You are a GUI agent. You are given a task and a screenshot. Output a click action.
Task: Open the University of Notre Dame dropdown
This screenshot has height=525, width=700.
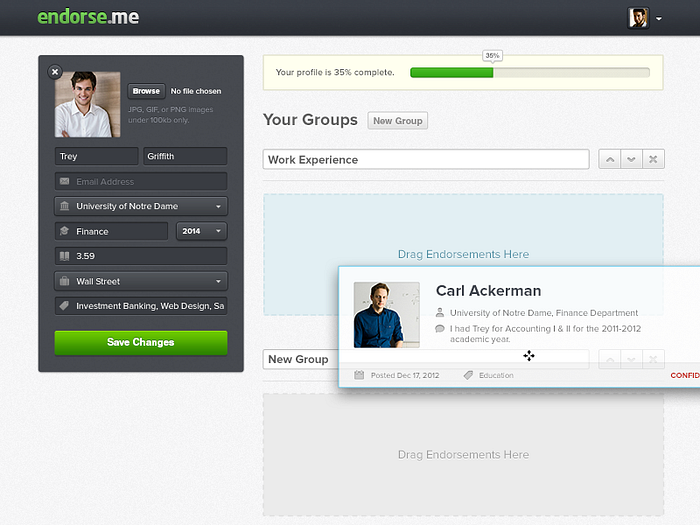pyautogui.click(x=141, y=206)
